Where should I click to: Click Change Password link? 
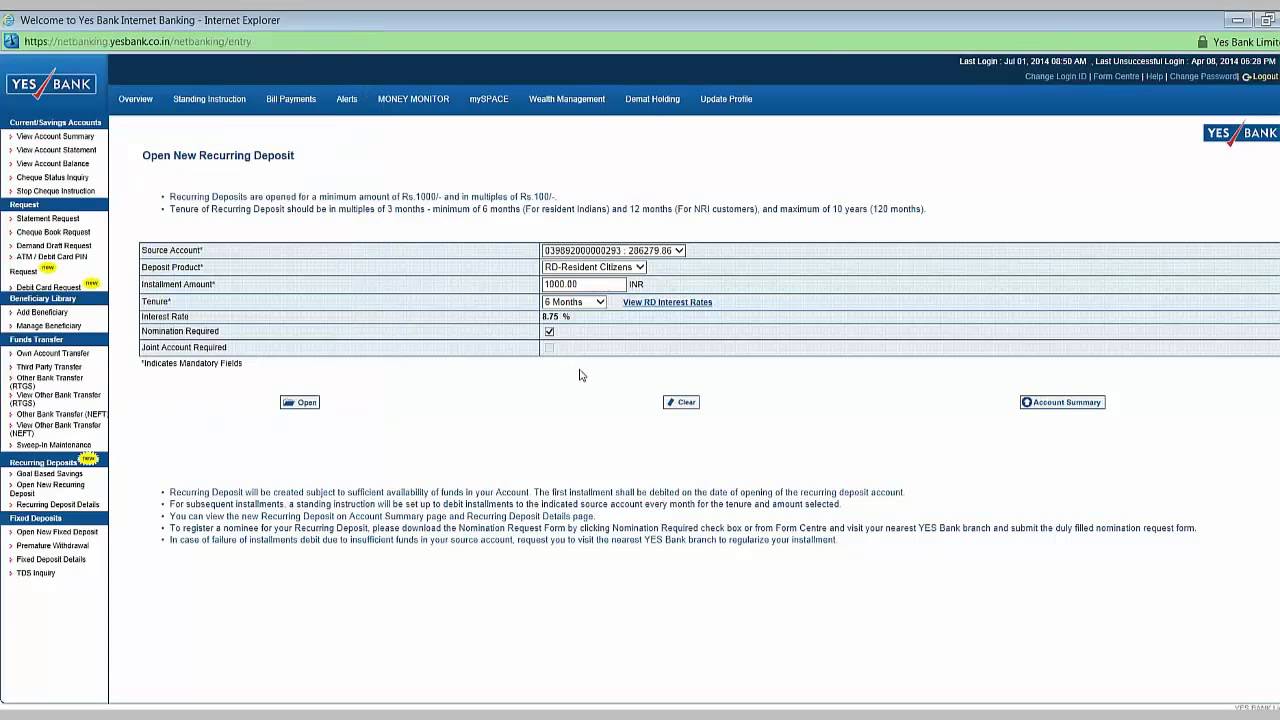1203,77
